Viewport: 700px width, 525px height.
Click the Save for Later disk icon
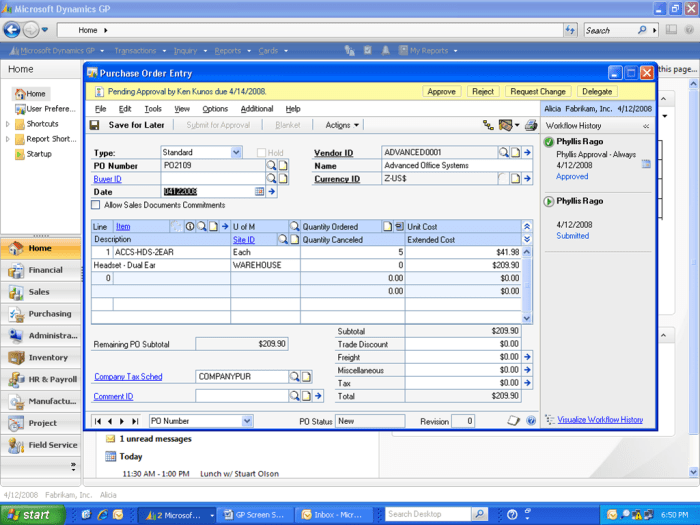click(x=94, y=125)
